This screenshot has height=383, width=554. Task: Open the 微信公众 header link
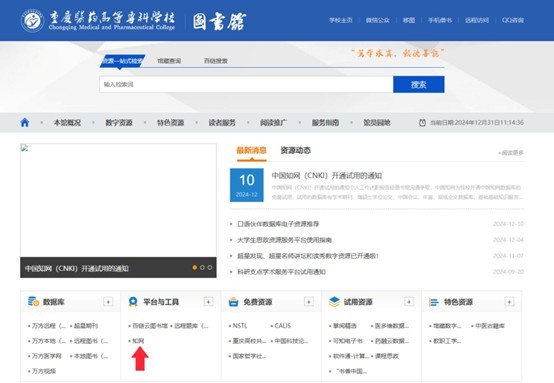coord(377,20)
